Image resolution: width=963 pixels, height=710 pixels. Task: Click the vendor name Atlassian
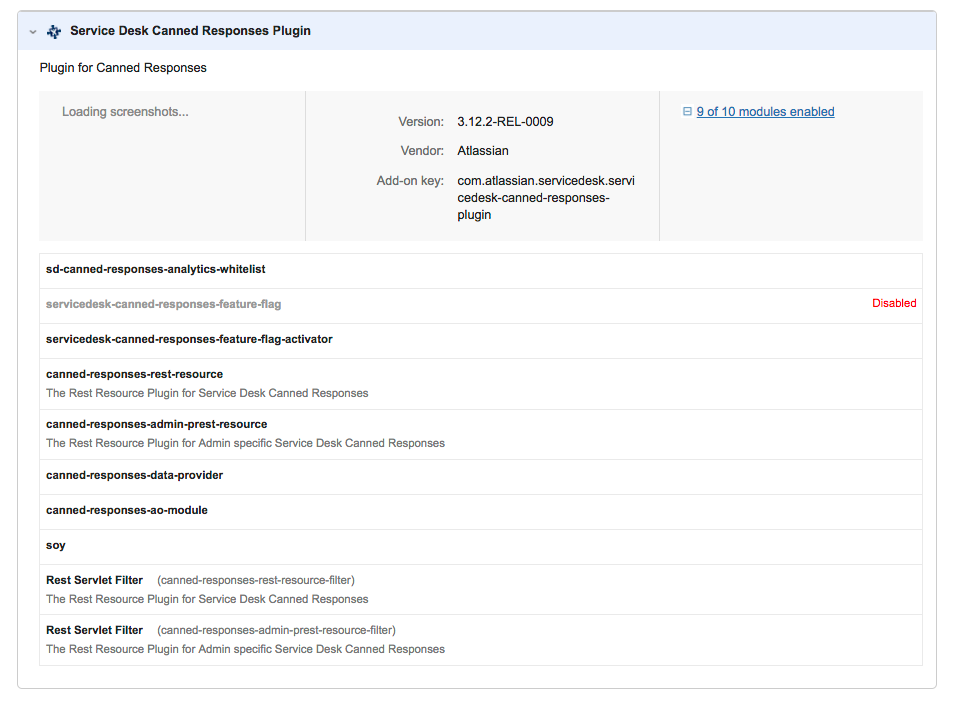pyautogui.click(x=483, y=151)
